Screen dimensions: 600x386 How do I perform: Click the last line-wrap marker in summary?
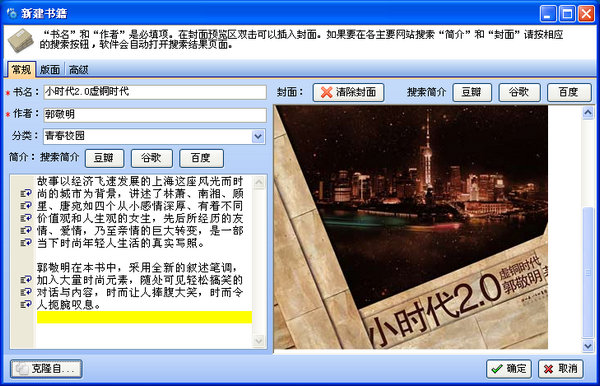click(26, 305)
